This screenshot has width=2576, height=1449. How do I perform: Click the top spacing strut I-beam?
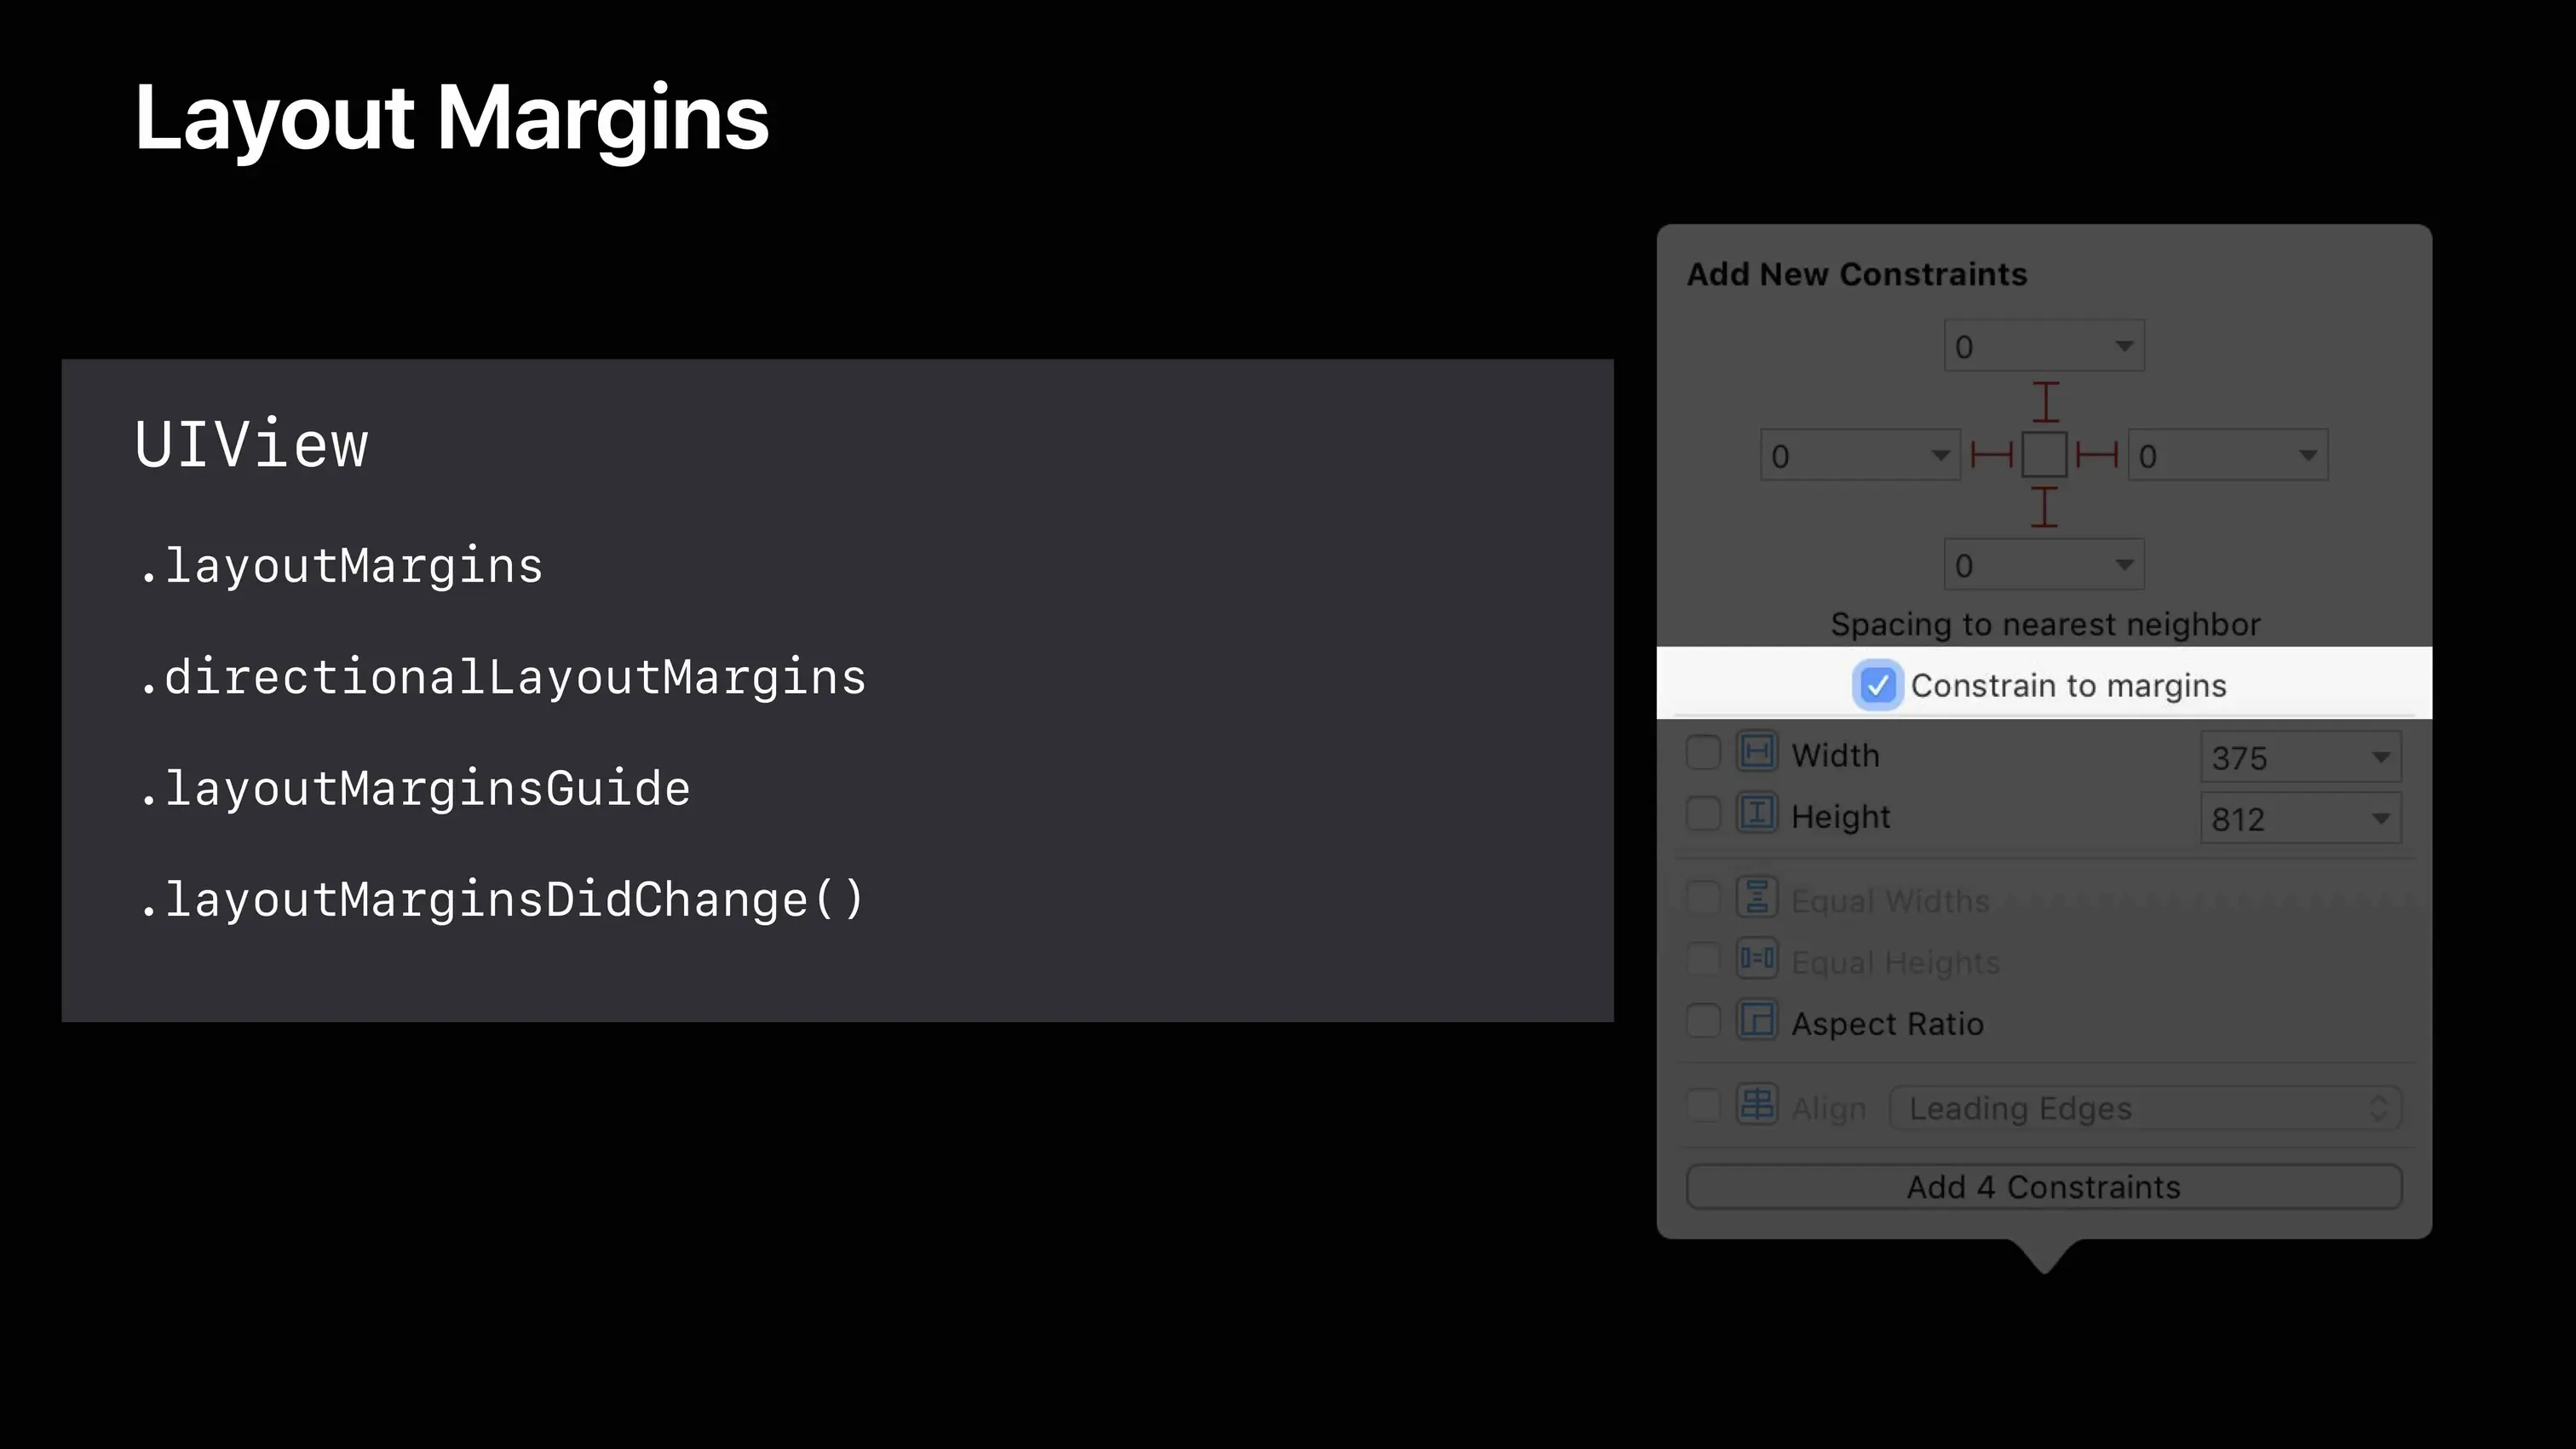click(x=2045, y=402)
